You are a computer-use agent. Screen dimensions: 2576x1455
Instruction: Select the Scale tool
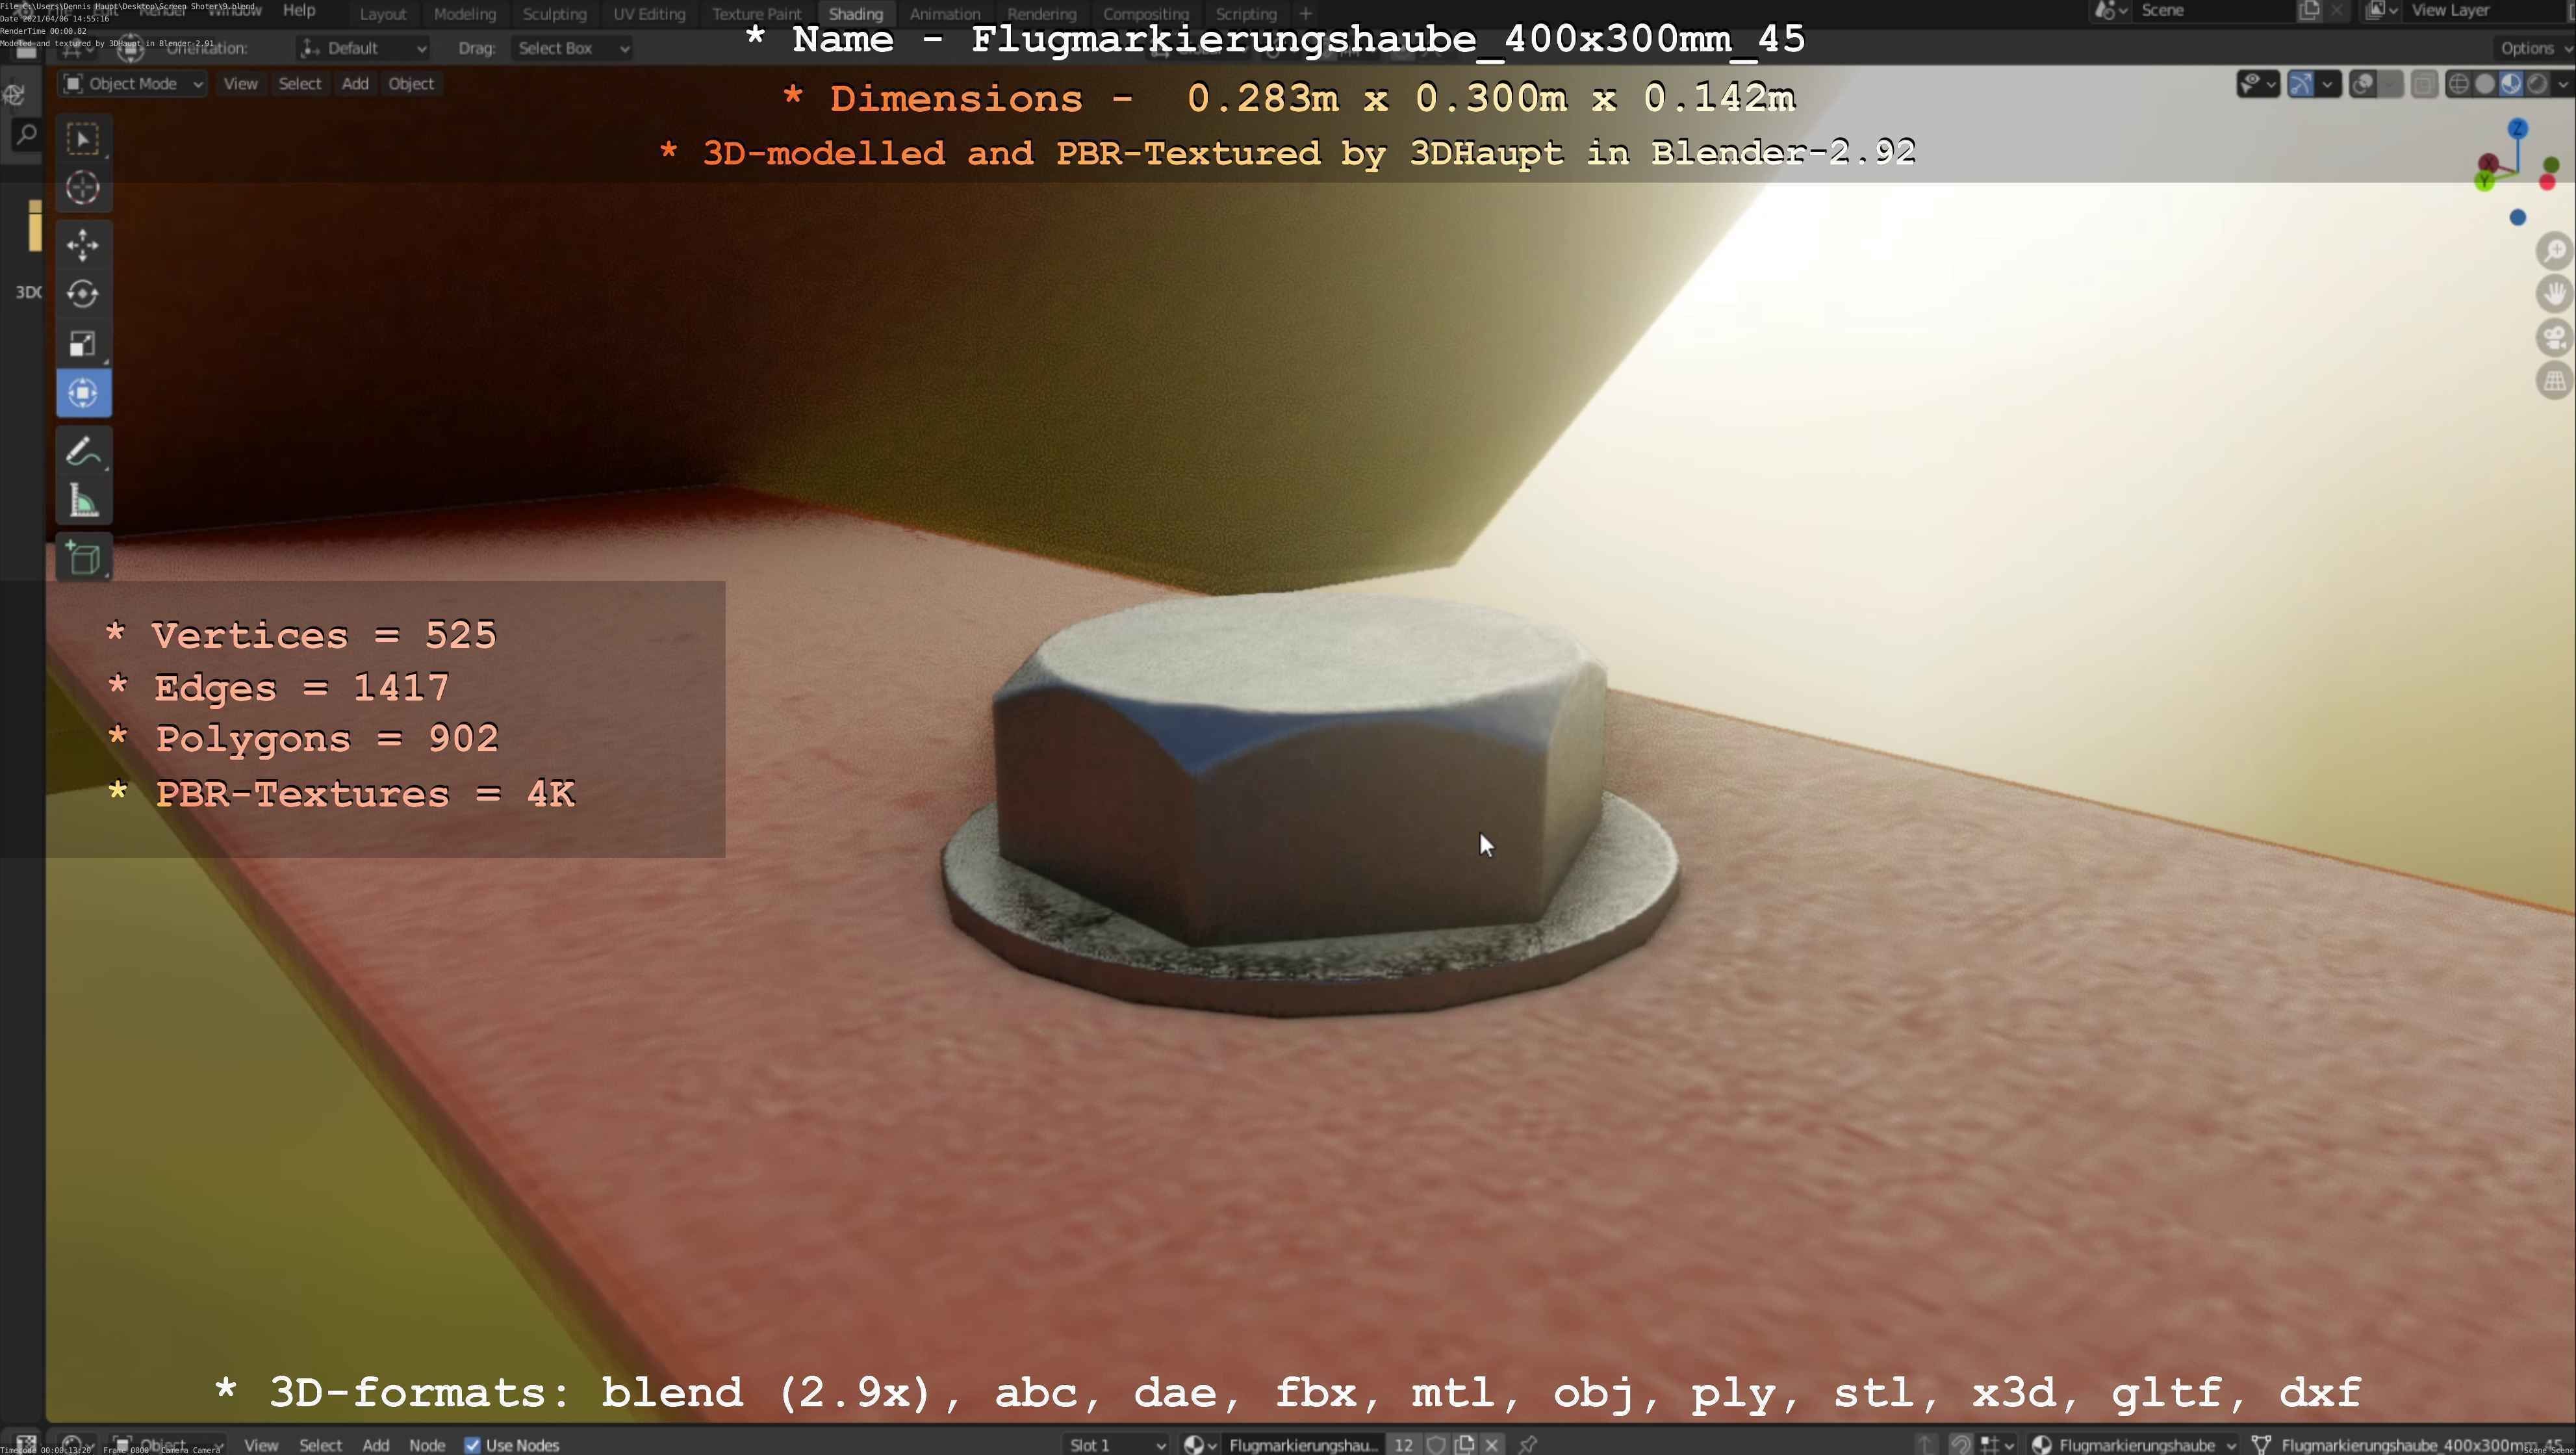[x=83, y=344]
